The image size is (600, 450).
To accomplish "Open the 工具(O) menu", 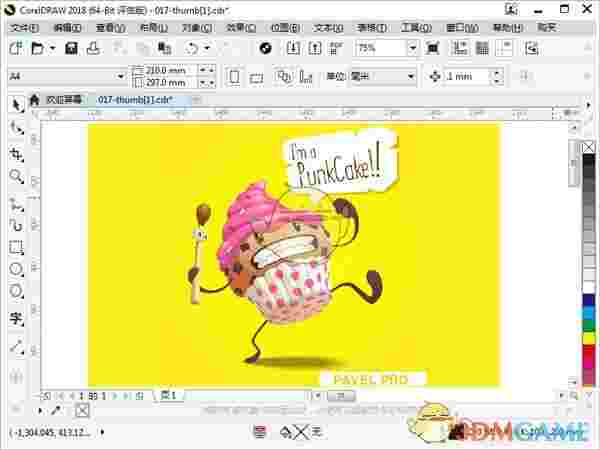I will tap(416, 28).
